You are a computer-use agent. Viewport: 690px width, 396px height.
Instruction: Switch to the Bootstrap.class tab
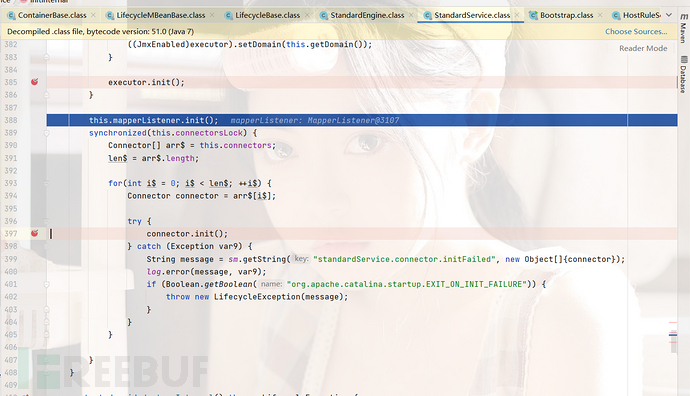pos(566,15)
